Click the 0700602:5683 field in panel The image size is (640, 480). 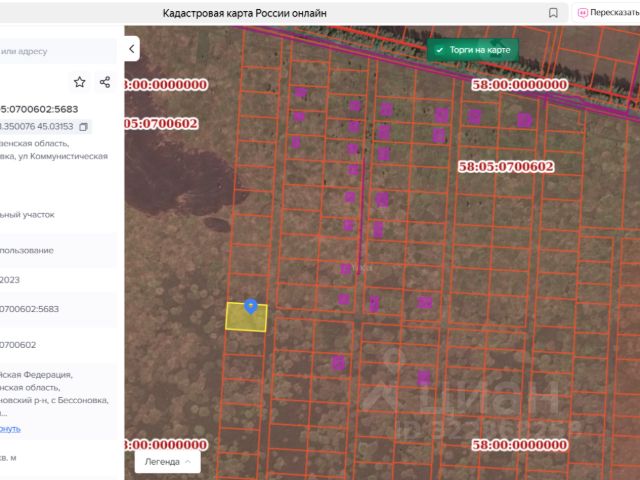pyautogui.click(x=30, y=309)
